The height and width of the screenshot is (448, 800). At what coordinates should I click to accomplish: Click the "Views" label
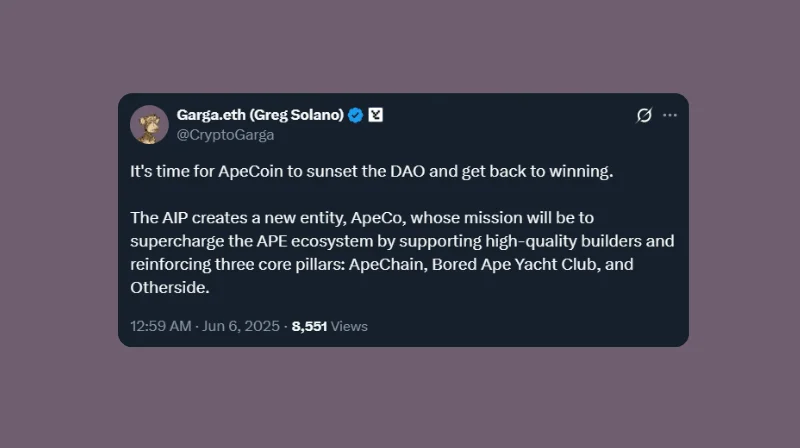[349, 326]
